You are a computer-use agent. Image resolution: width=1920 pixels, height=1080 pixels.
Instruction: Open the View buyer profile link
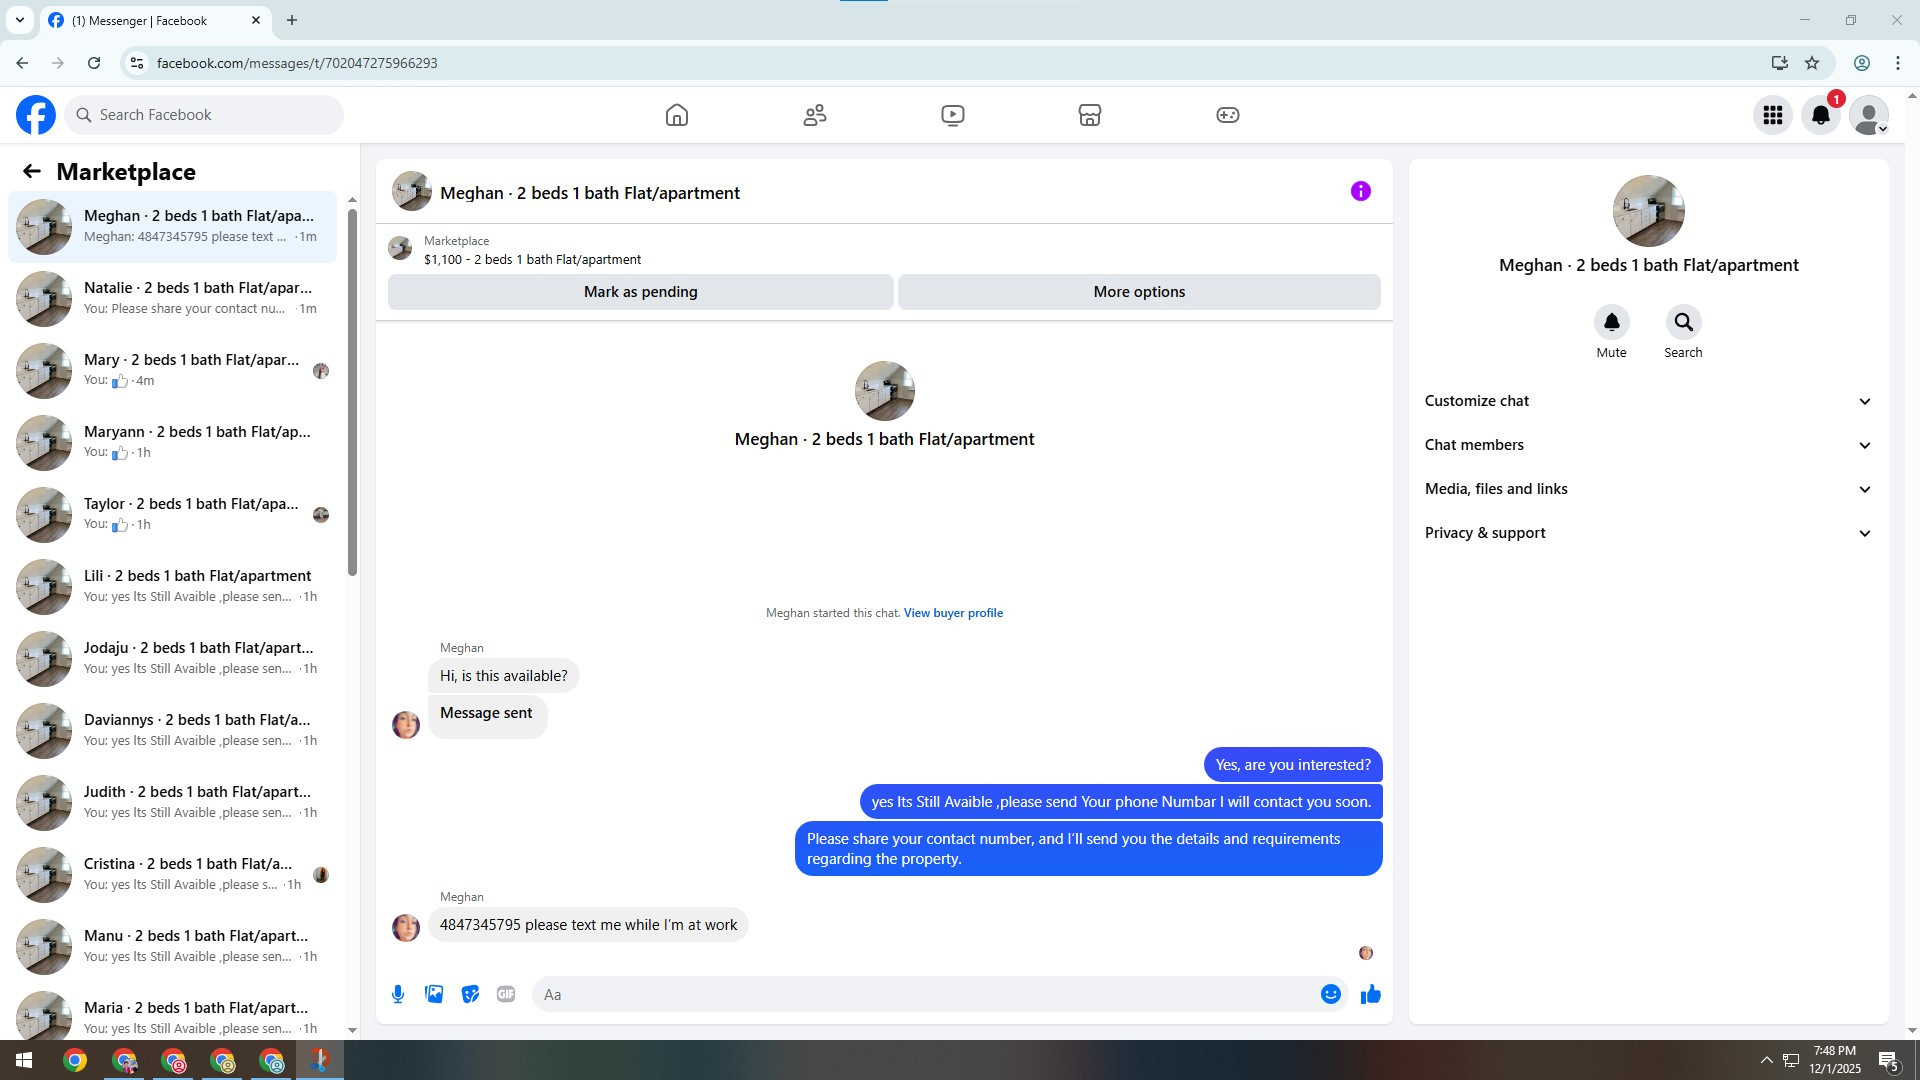(x=953, y=613)
